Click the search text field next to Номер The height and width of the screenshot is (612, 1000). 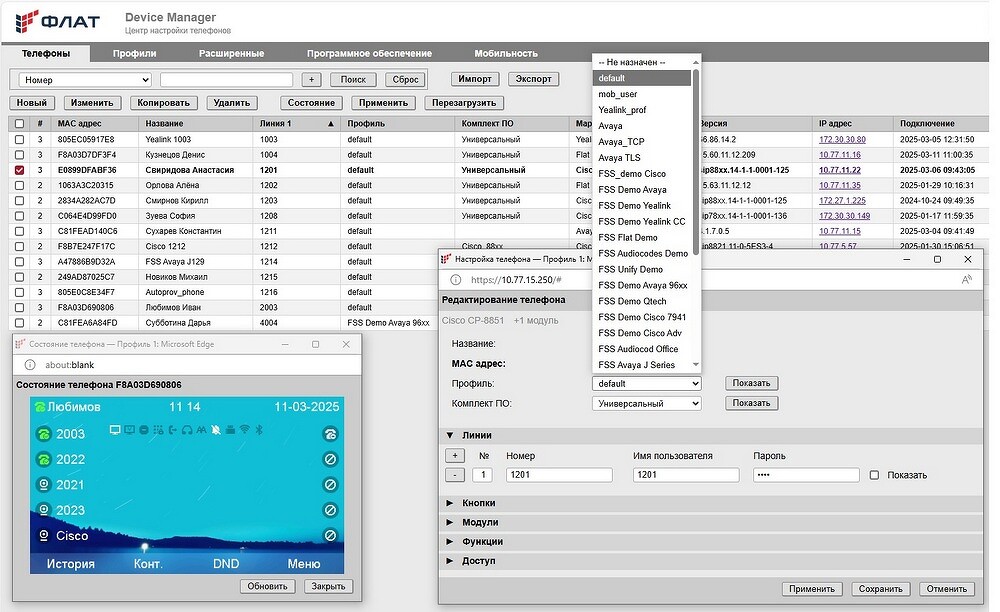(226, 80)
